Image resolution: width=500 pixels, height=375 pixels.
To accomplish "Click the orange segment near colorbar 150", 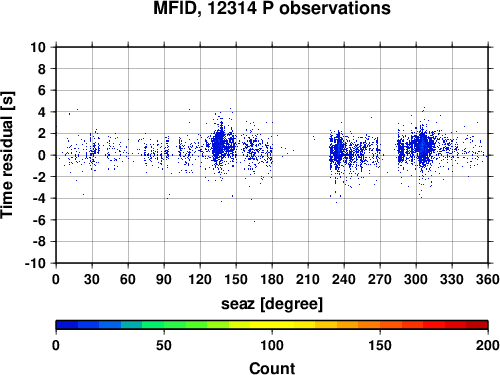I will [380, 325].
